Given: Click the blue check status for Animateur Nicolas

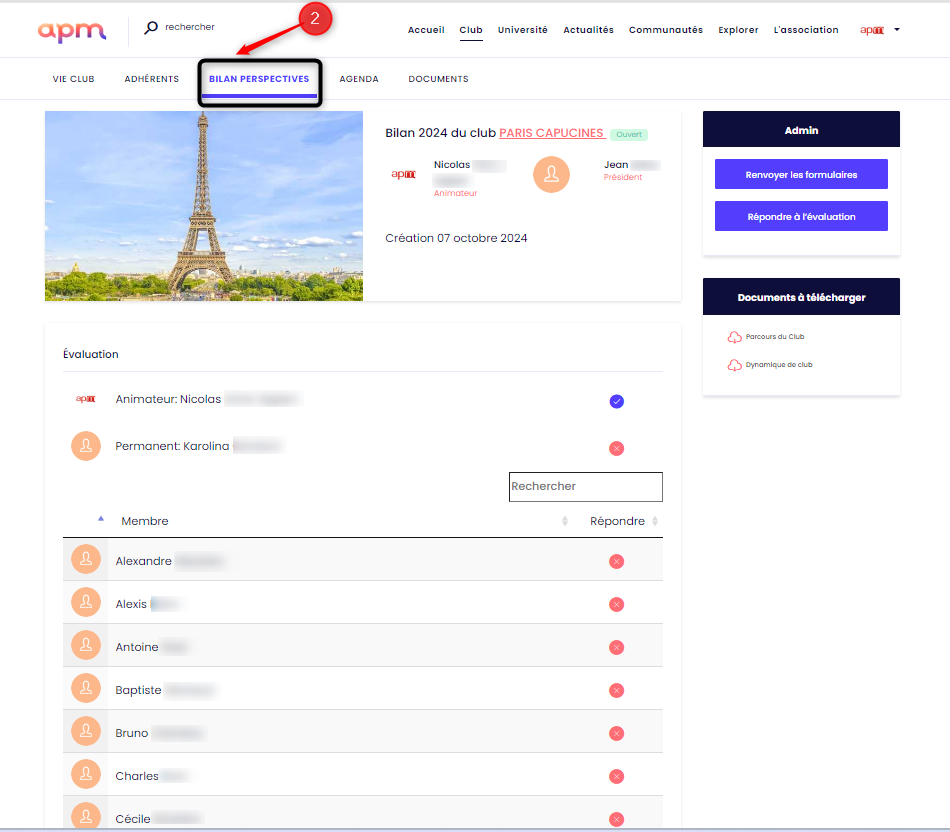Looking at the screenshot, I should coord(617,401).
